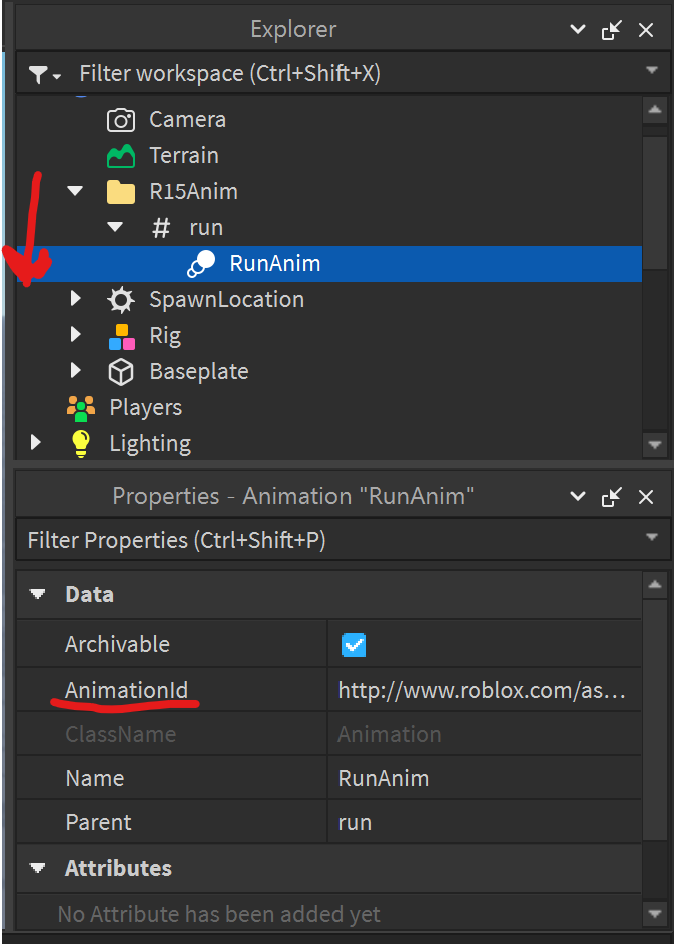Select the Players service icon
This screenshot has height=944, width=674.
pos(81,407)
